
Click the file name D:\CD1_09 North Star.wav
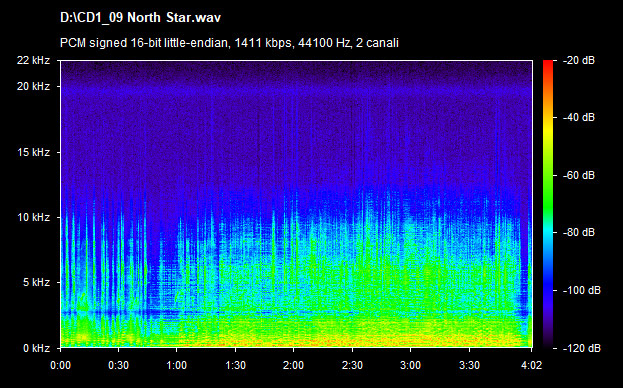pyautogui.click(x=140, y=17)
